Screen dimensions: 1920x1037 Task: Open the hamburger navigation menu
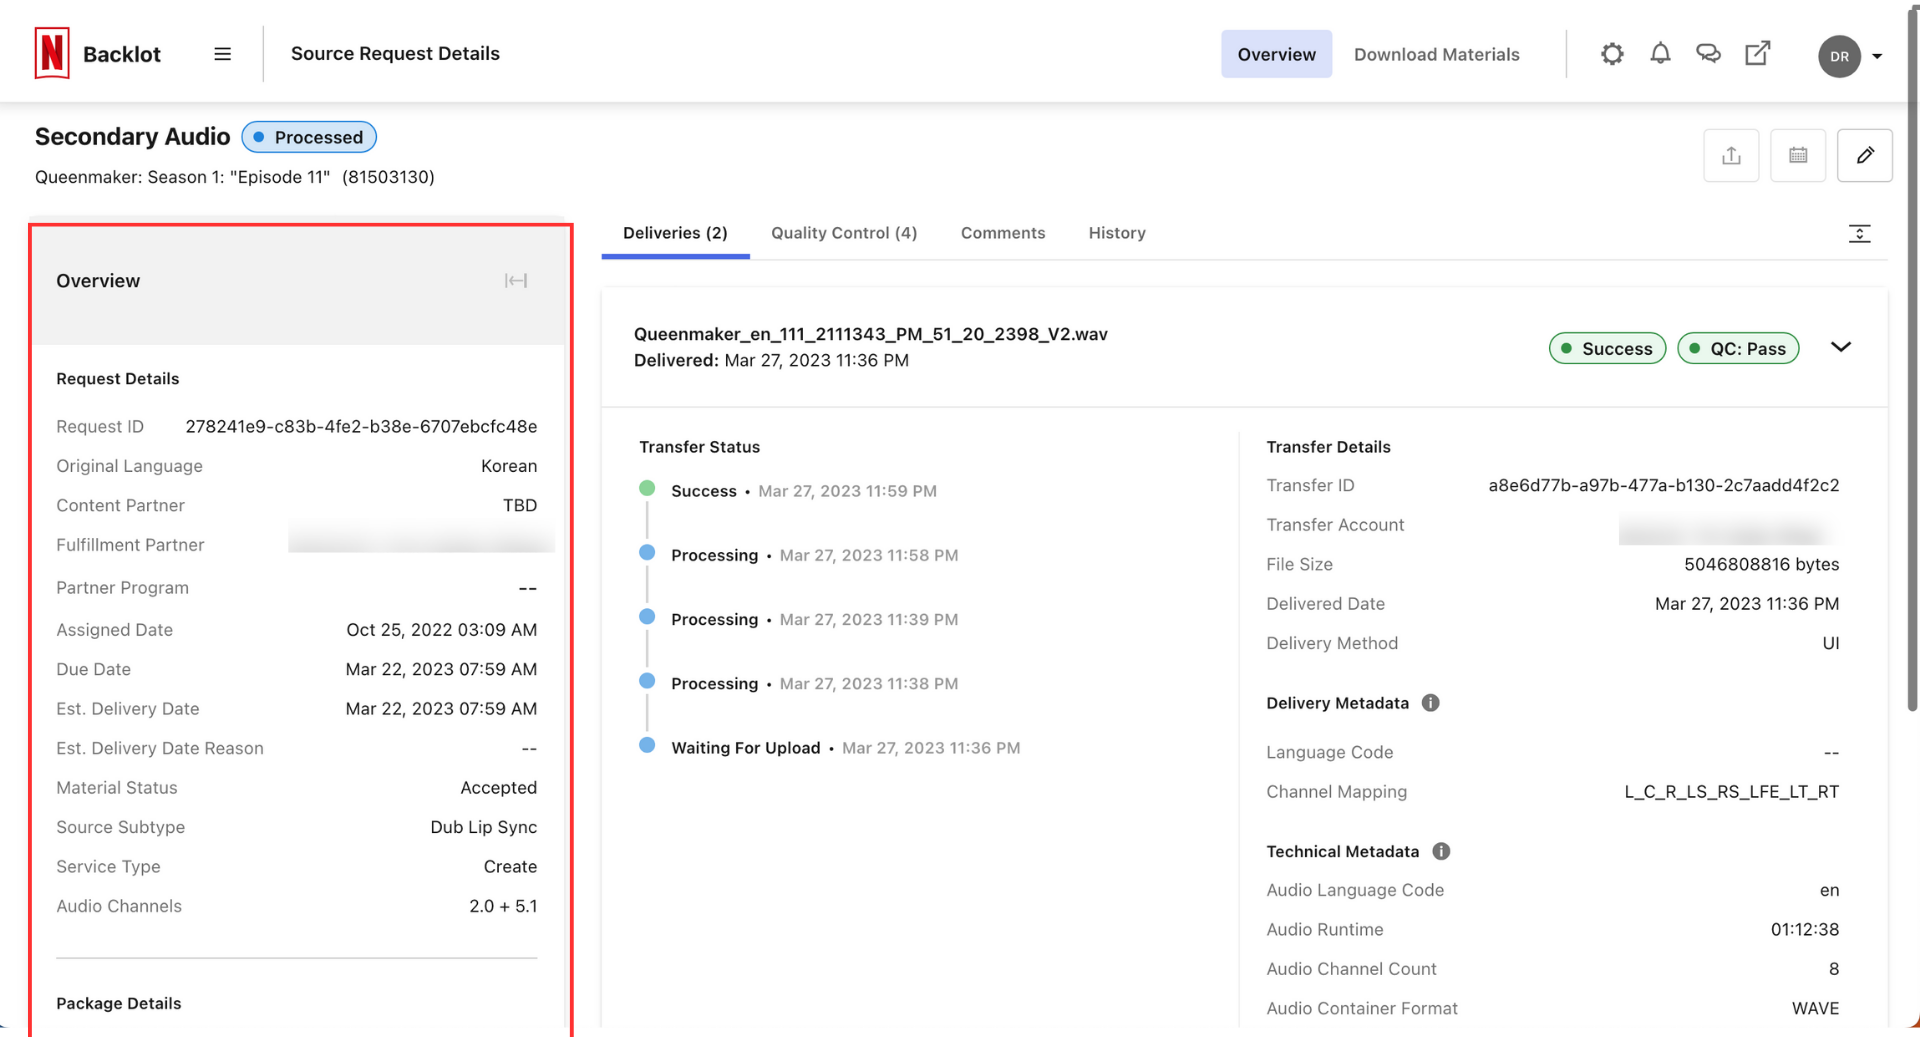pyautogui.click(x=222, y=54)
